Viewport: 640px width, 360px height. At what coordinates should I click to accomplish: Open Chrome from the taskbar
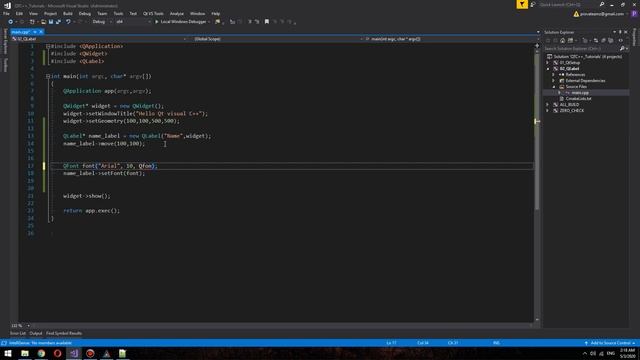point(41,353)
